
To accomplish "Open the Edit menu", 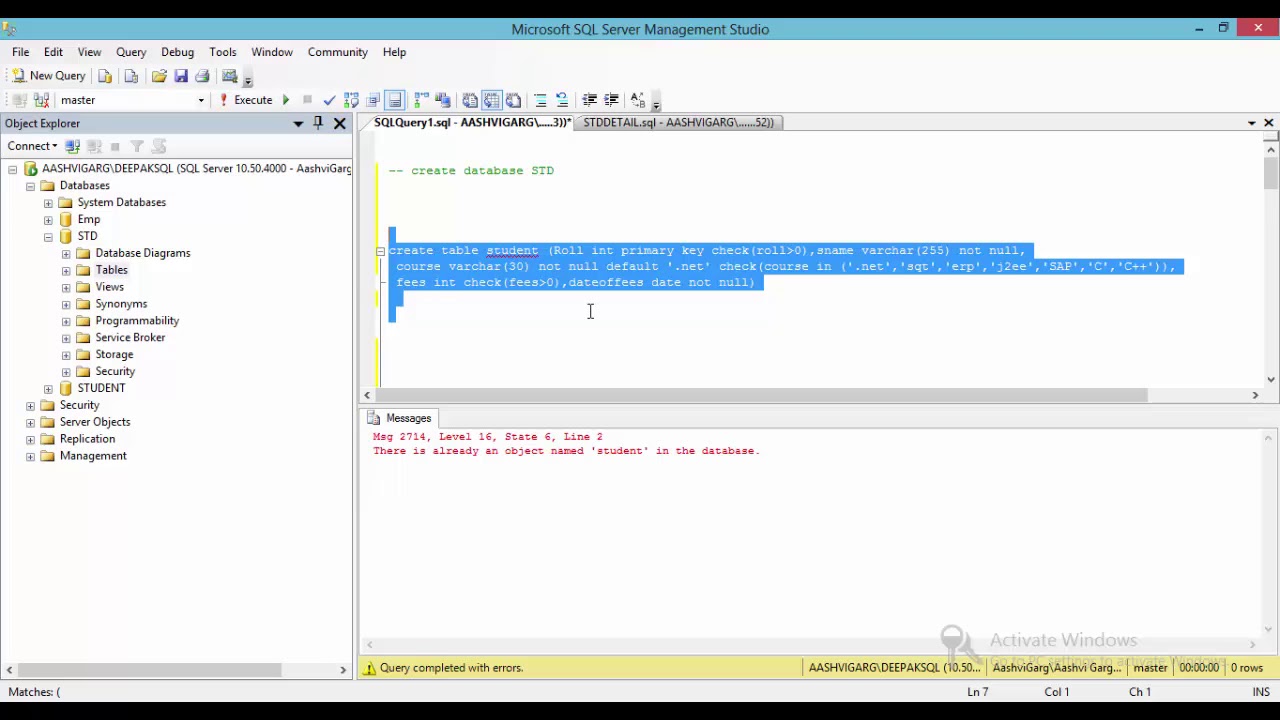I will 53,52.
